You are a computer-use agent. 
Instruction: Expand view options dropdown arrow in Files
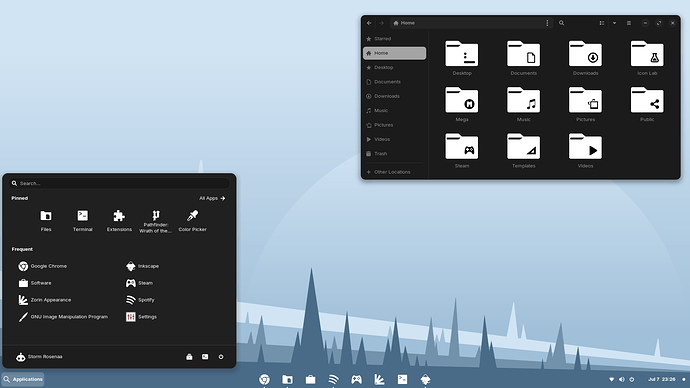614,23
